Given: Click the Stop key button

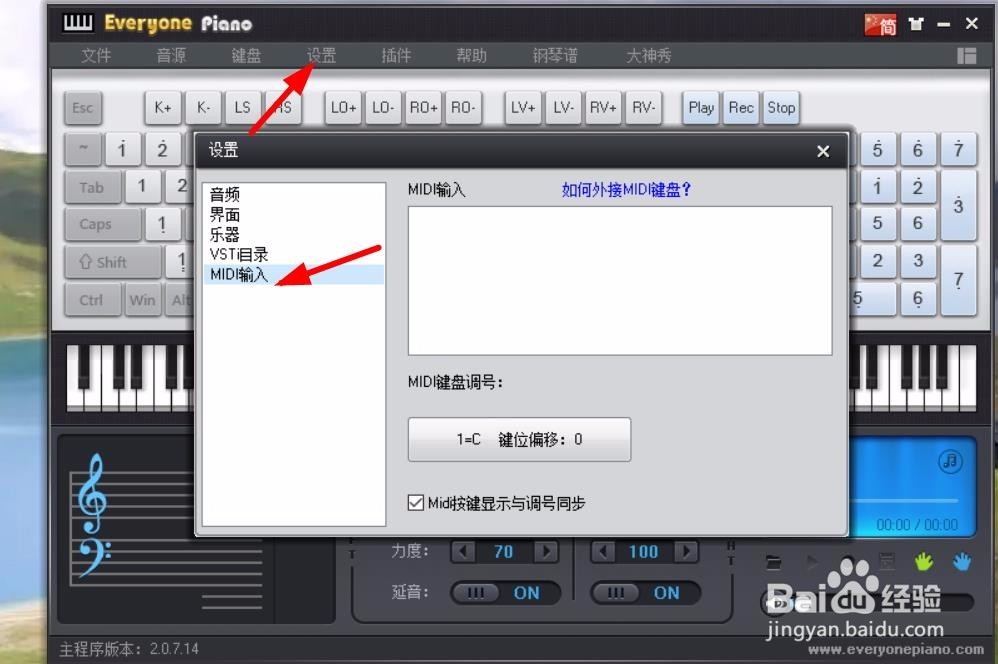Looking at the screenshot, I should (x=781, y=108).
